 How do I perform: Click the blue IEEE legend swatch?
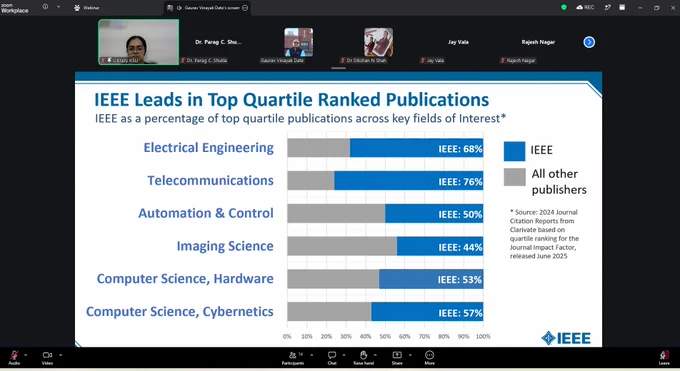point(514,151)
